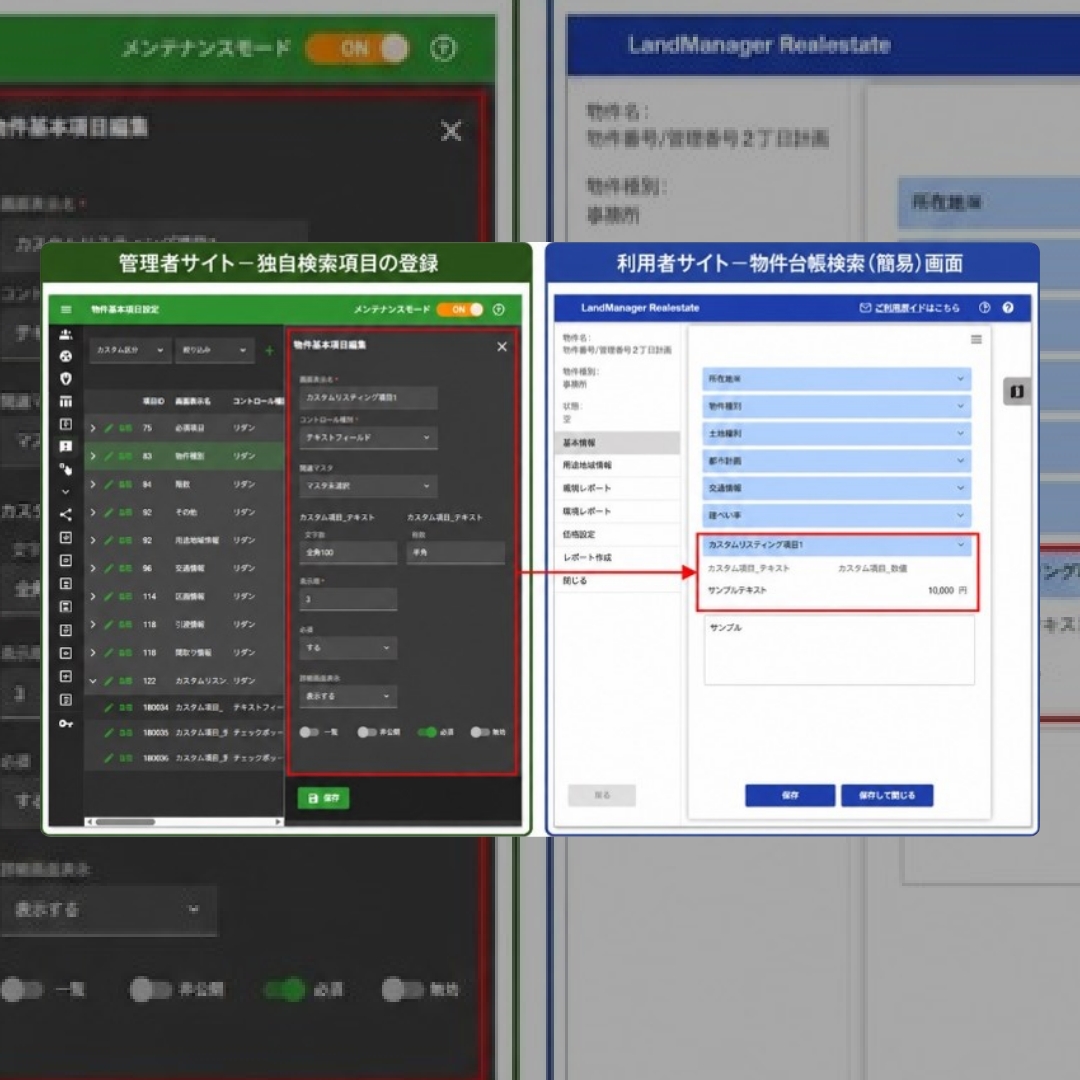Click the 保存して閉じる button
The width and height of the screenshot is (1080, 1080).
point(887,795)
